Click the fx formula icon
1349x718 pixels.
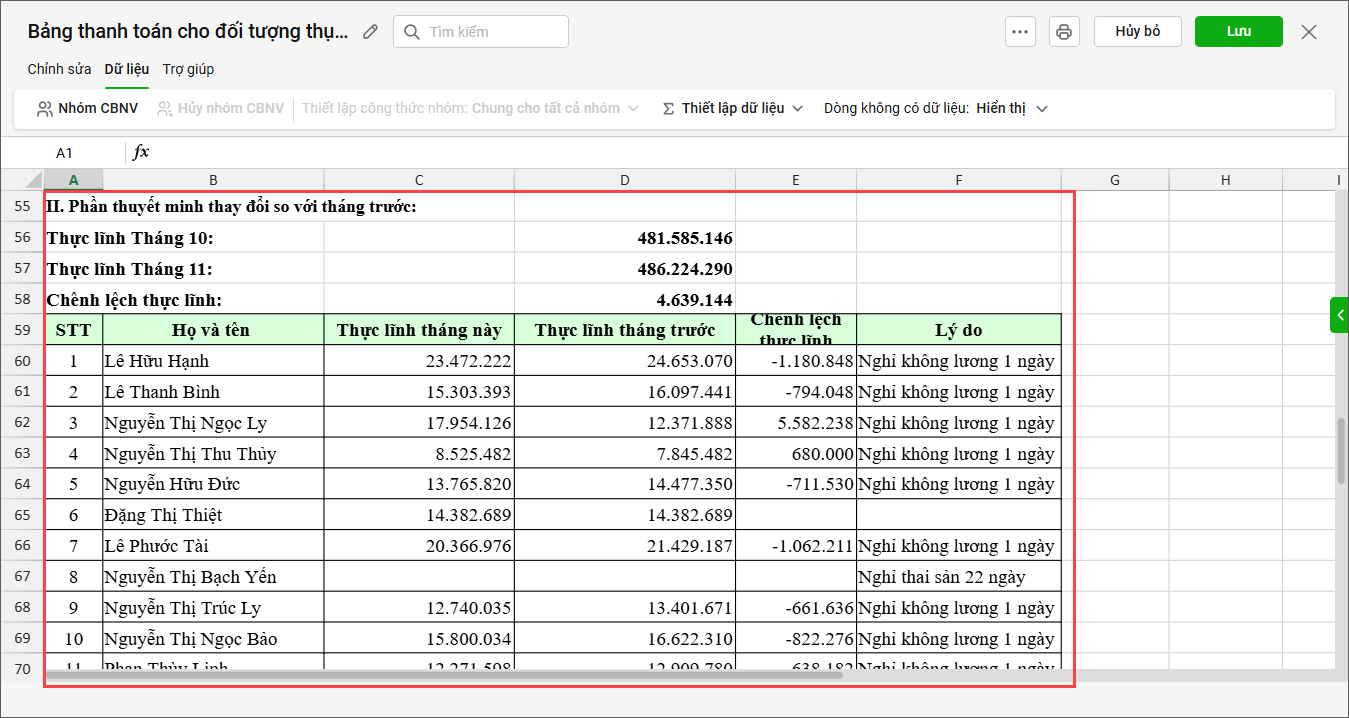141,152
